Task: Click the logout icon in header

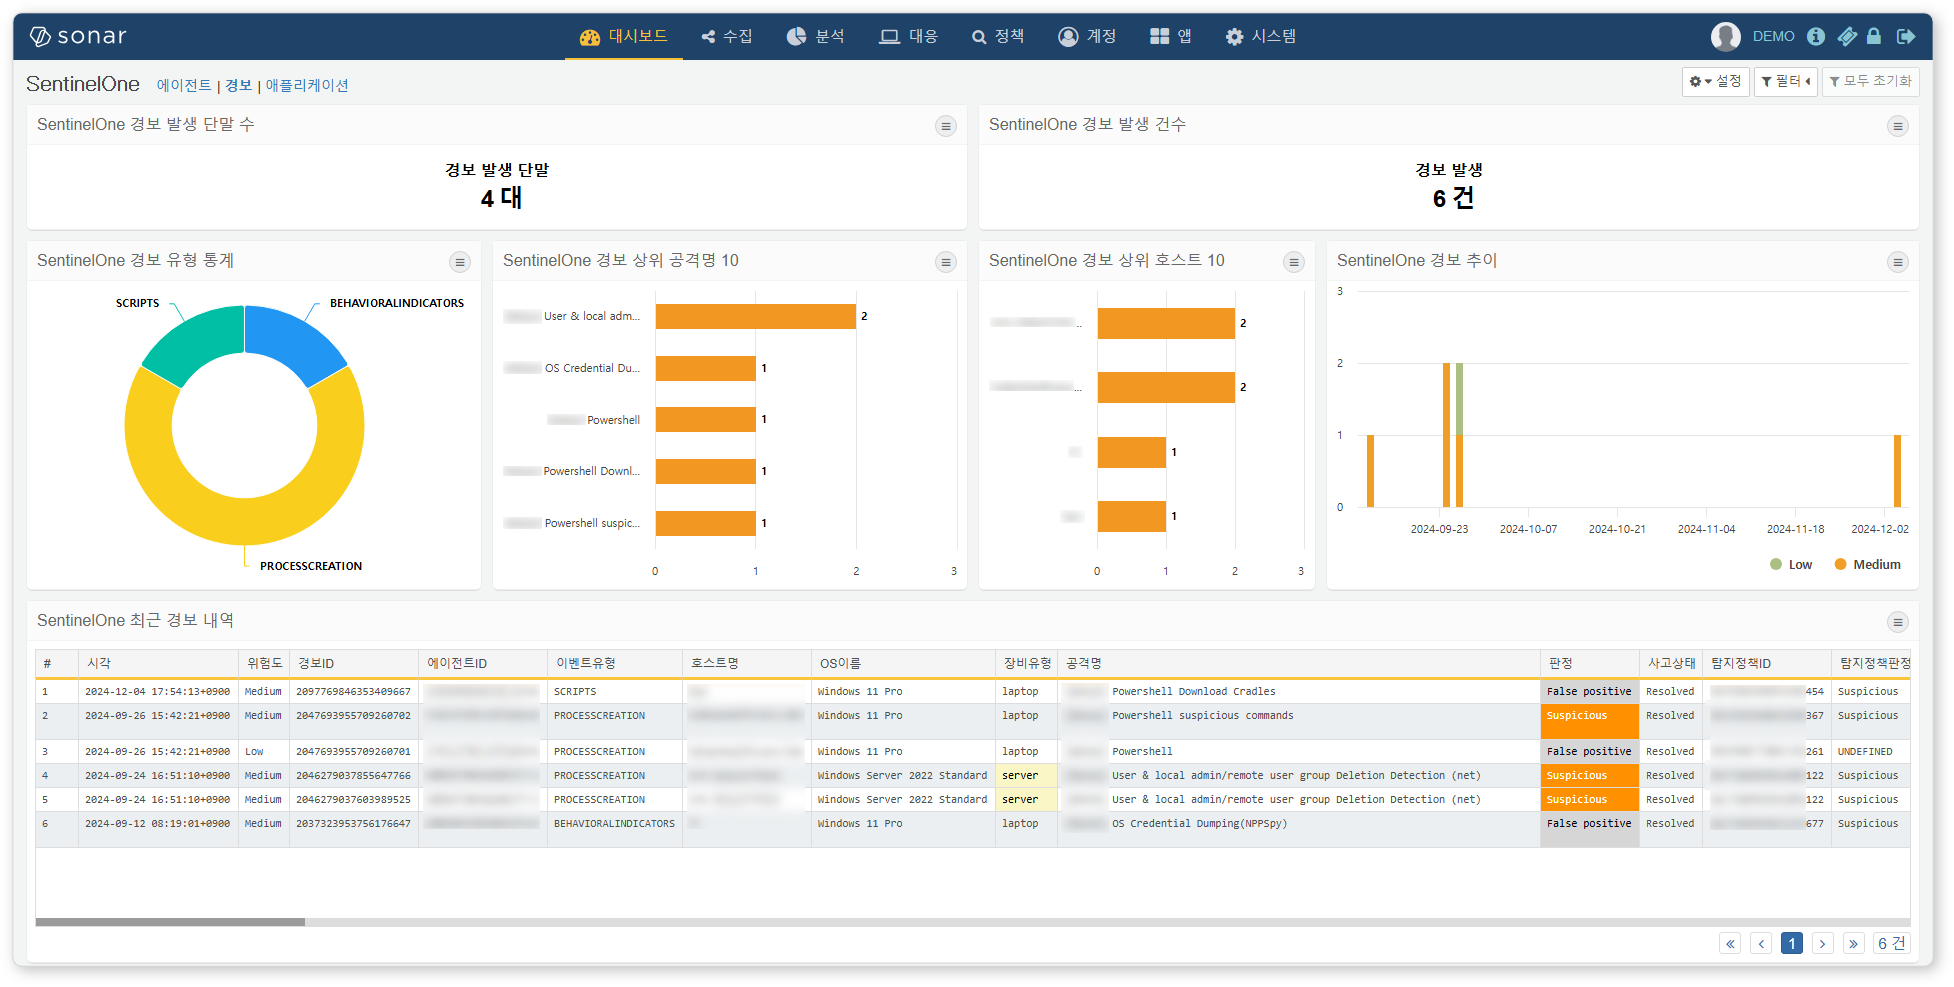Action: tap(1906, 36)
